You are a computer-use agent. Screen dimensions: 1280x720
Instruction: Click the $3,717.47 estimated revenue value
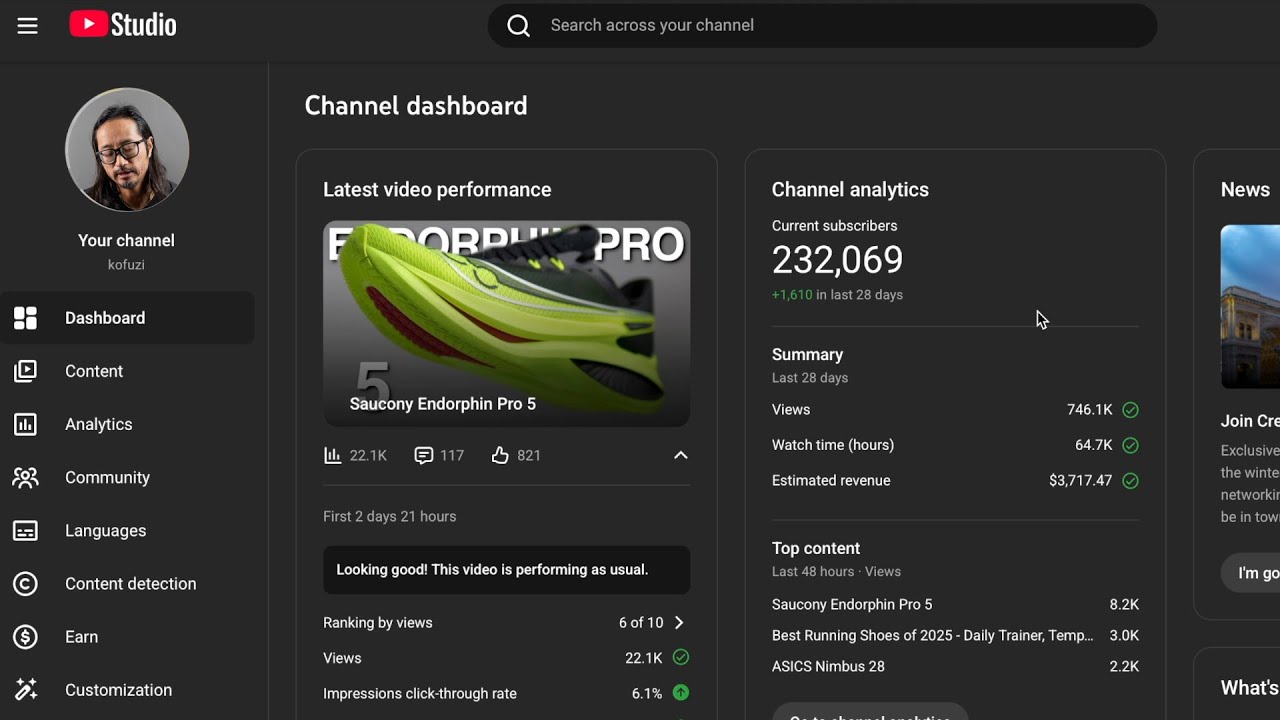(1080, 481)
